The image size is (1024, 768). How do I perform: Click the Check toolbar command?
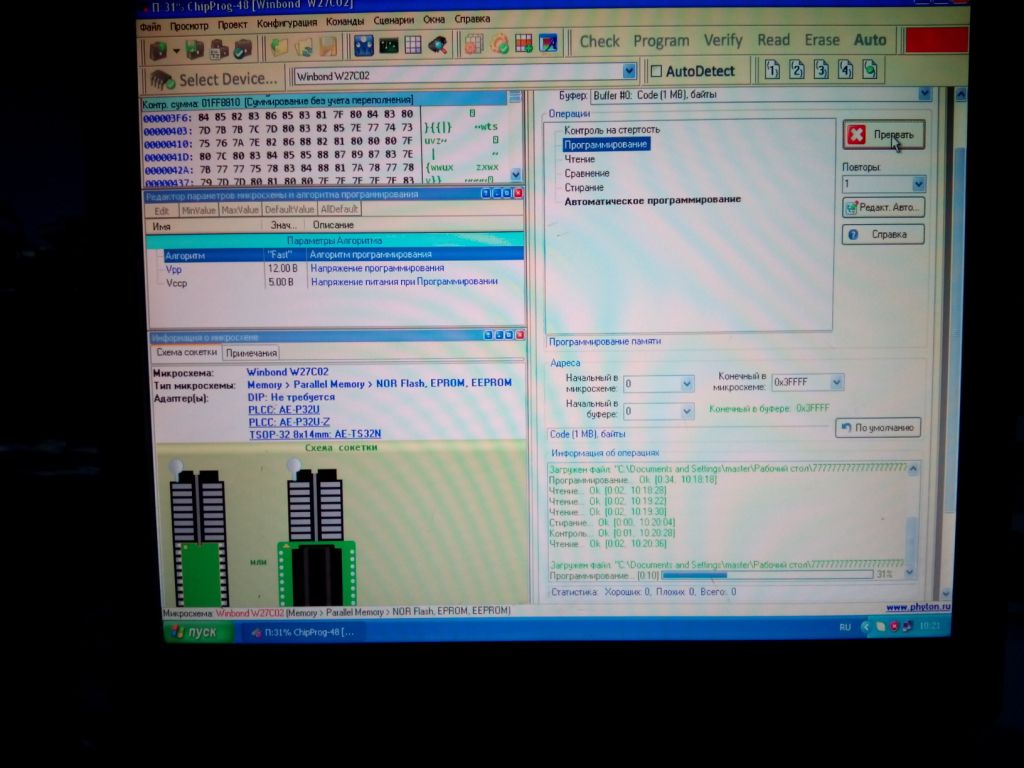(x=599, y=41)
